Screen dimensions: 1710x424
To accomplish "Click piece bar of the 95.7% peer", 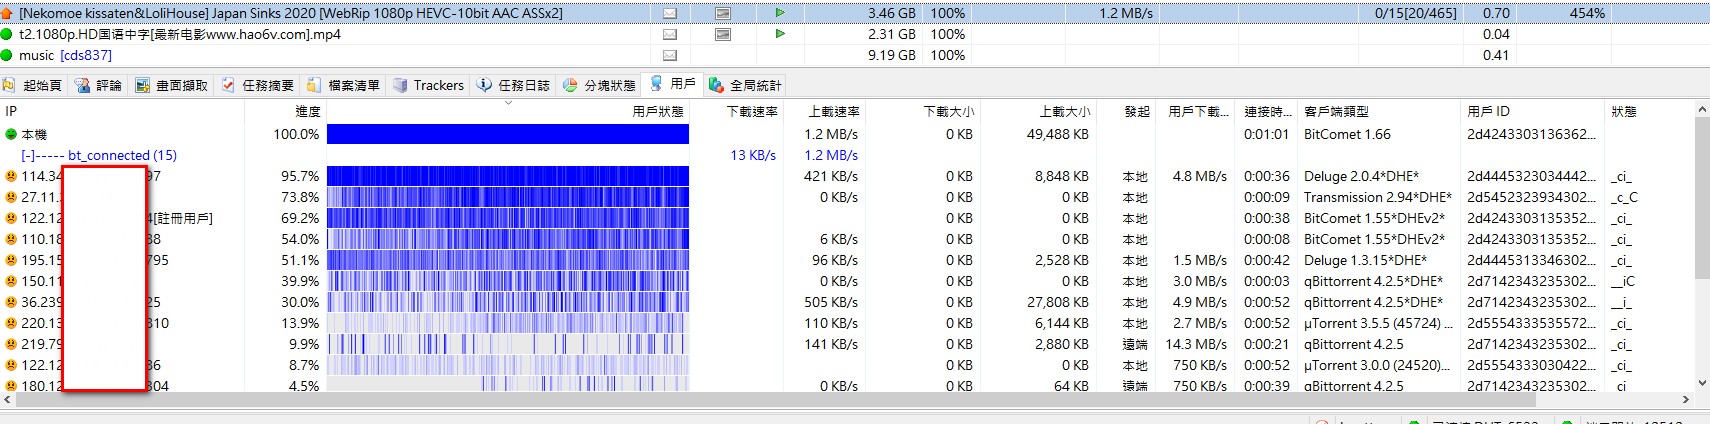I will 508,176.
